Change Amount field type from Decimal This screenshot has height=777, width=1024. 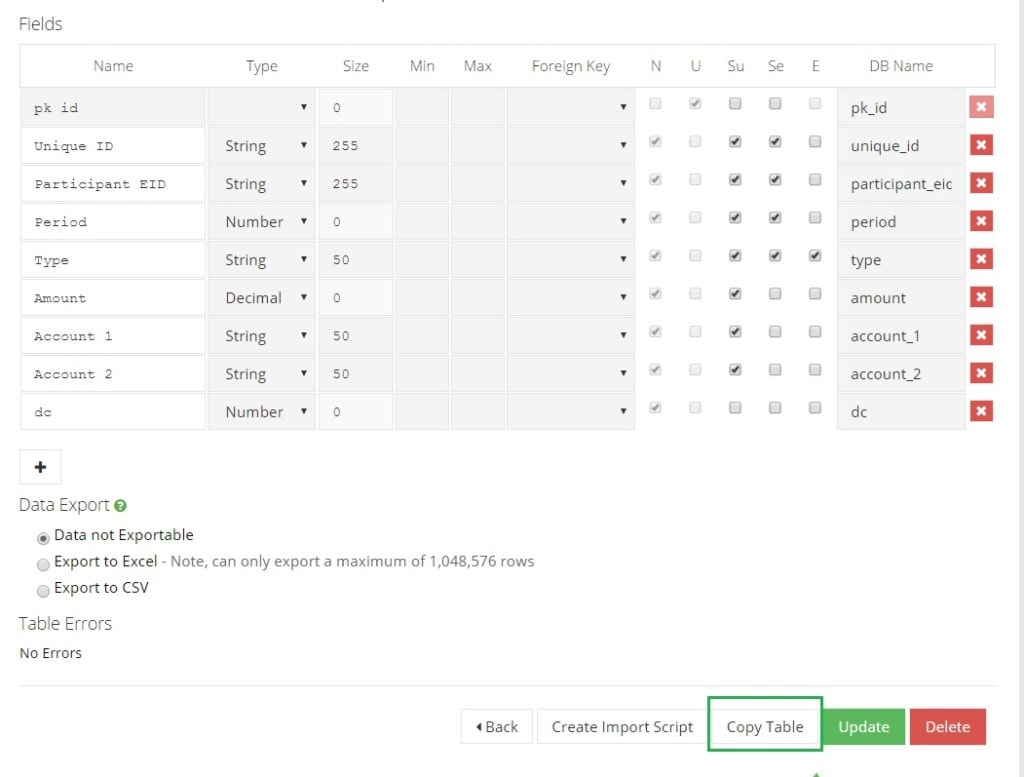(261, 298)
